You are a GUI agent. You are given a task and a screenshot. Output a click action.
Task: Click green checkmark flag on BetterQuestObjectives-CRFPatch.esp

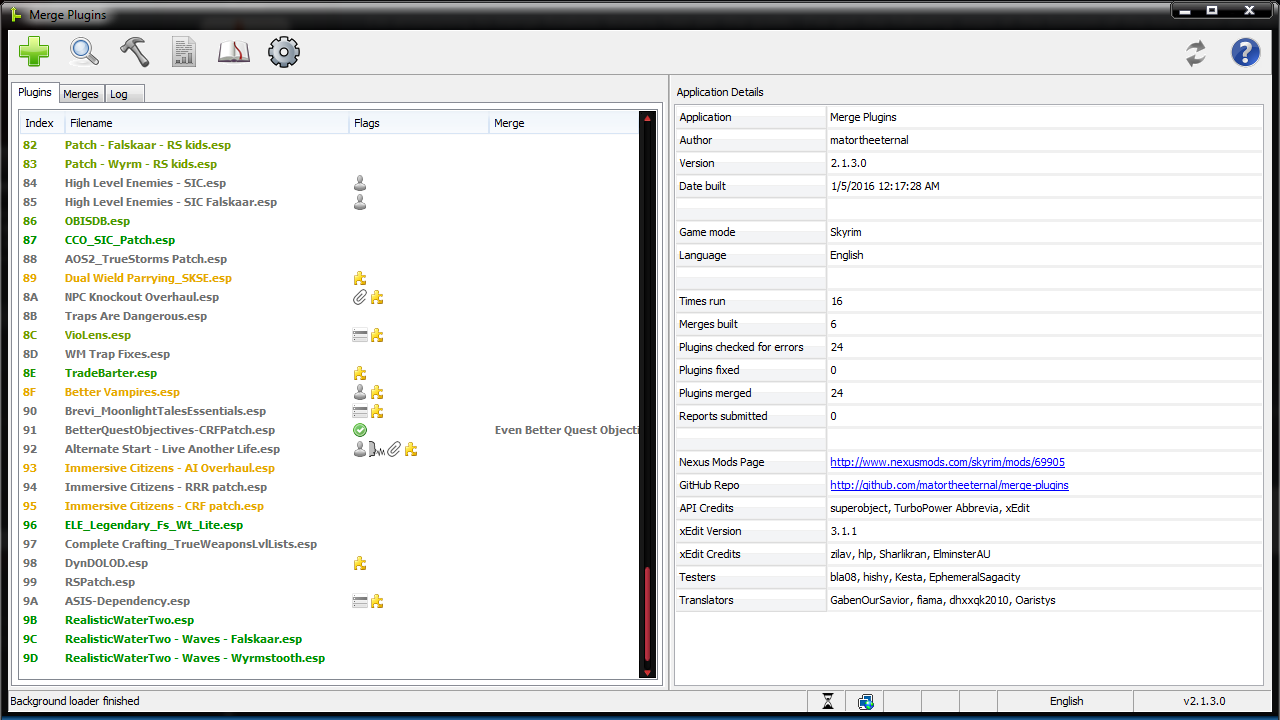[x=360, y=430]
